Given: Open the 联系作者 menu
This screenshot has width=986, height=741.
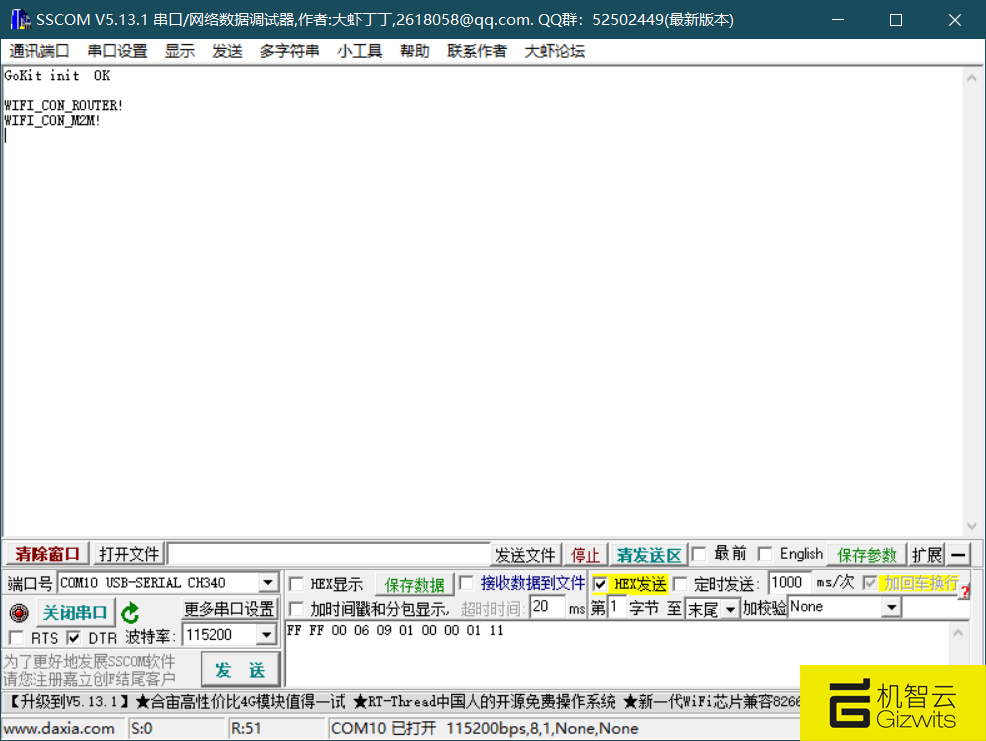Looking at the screenshot, I should pos(477,51).
